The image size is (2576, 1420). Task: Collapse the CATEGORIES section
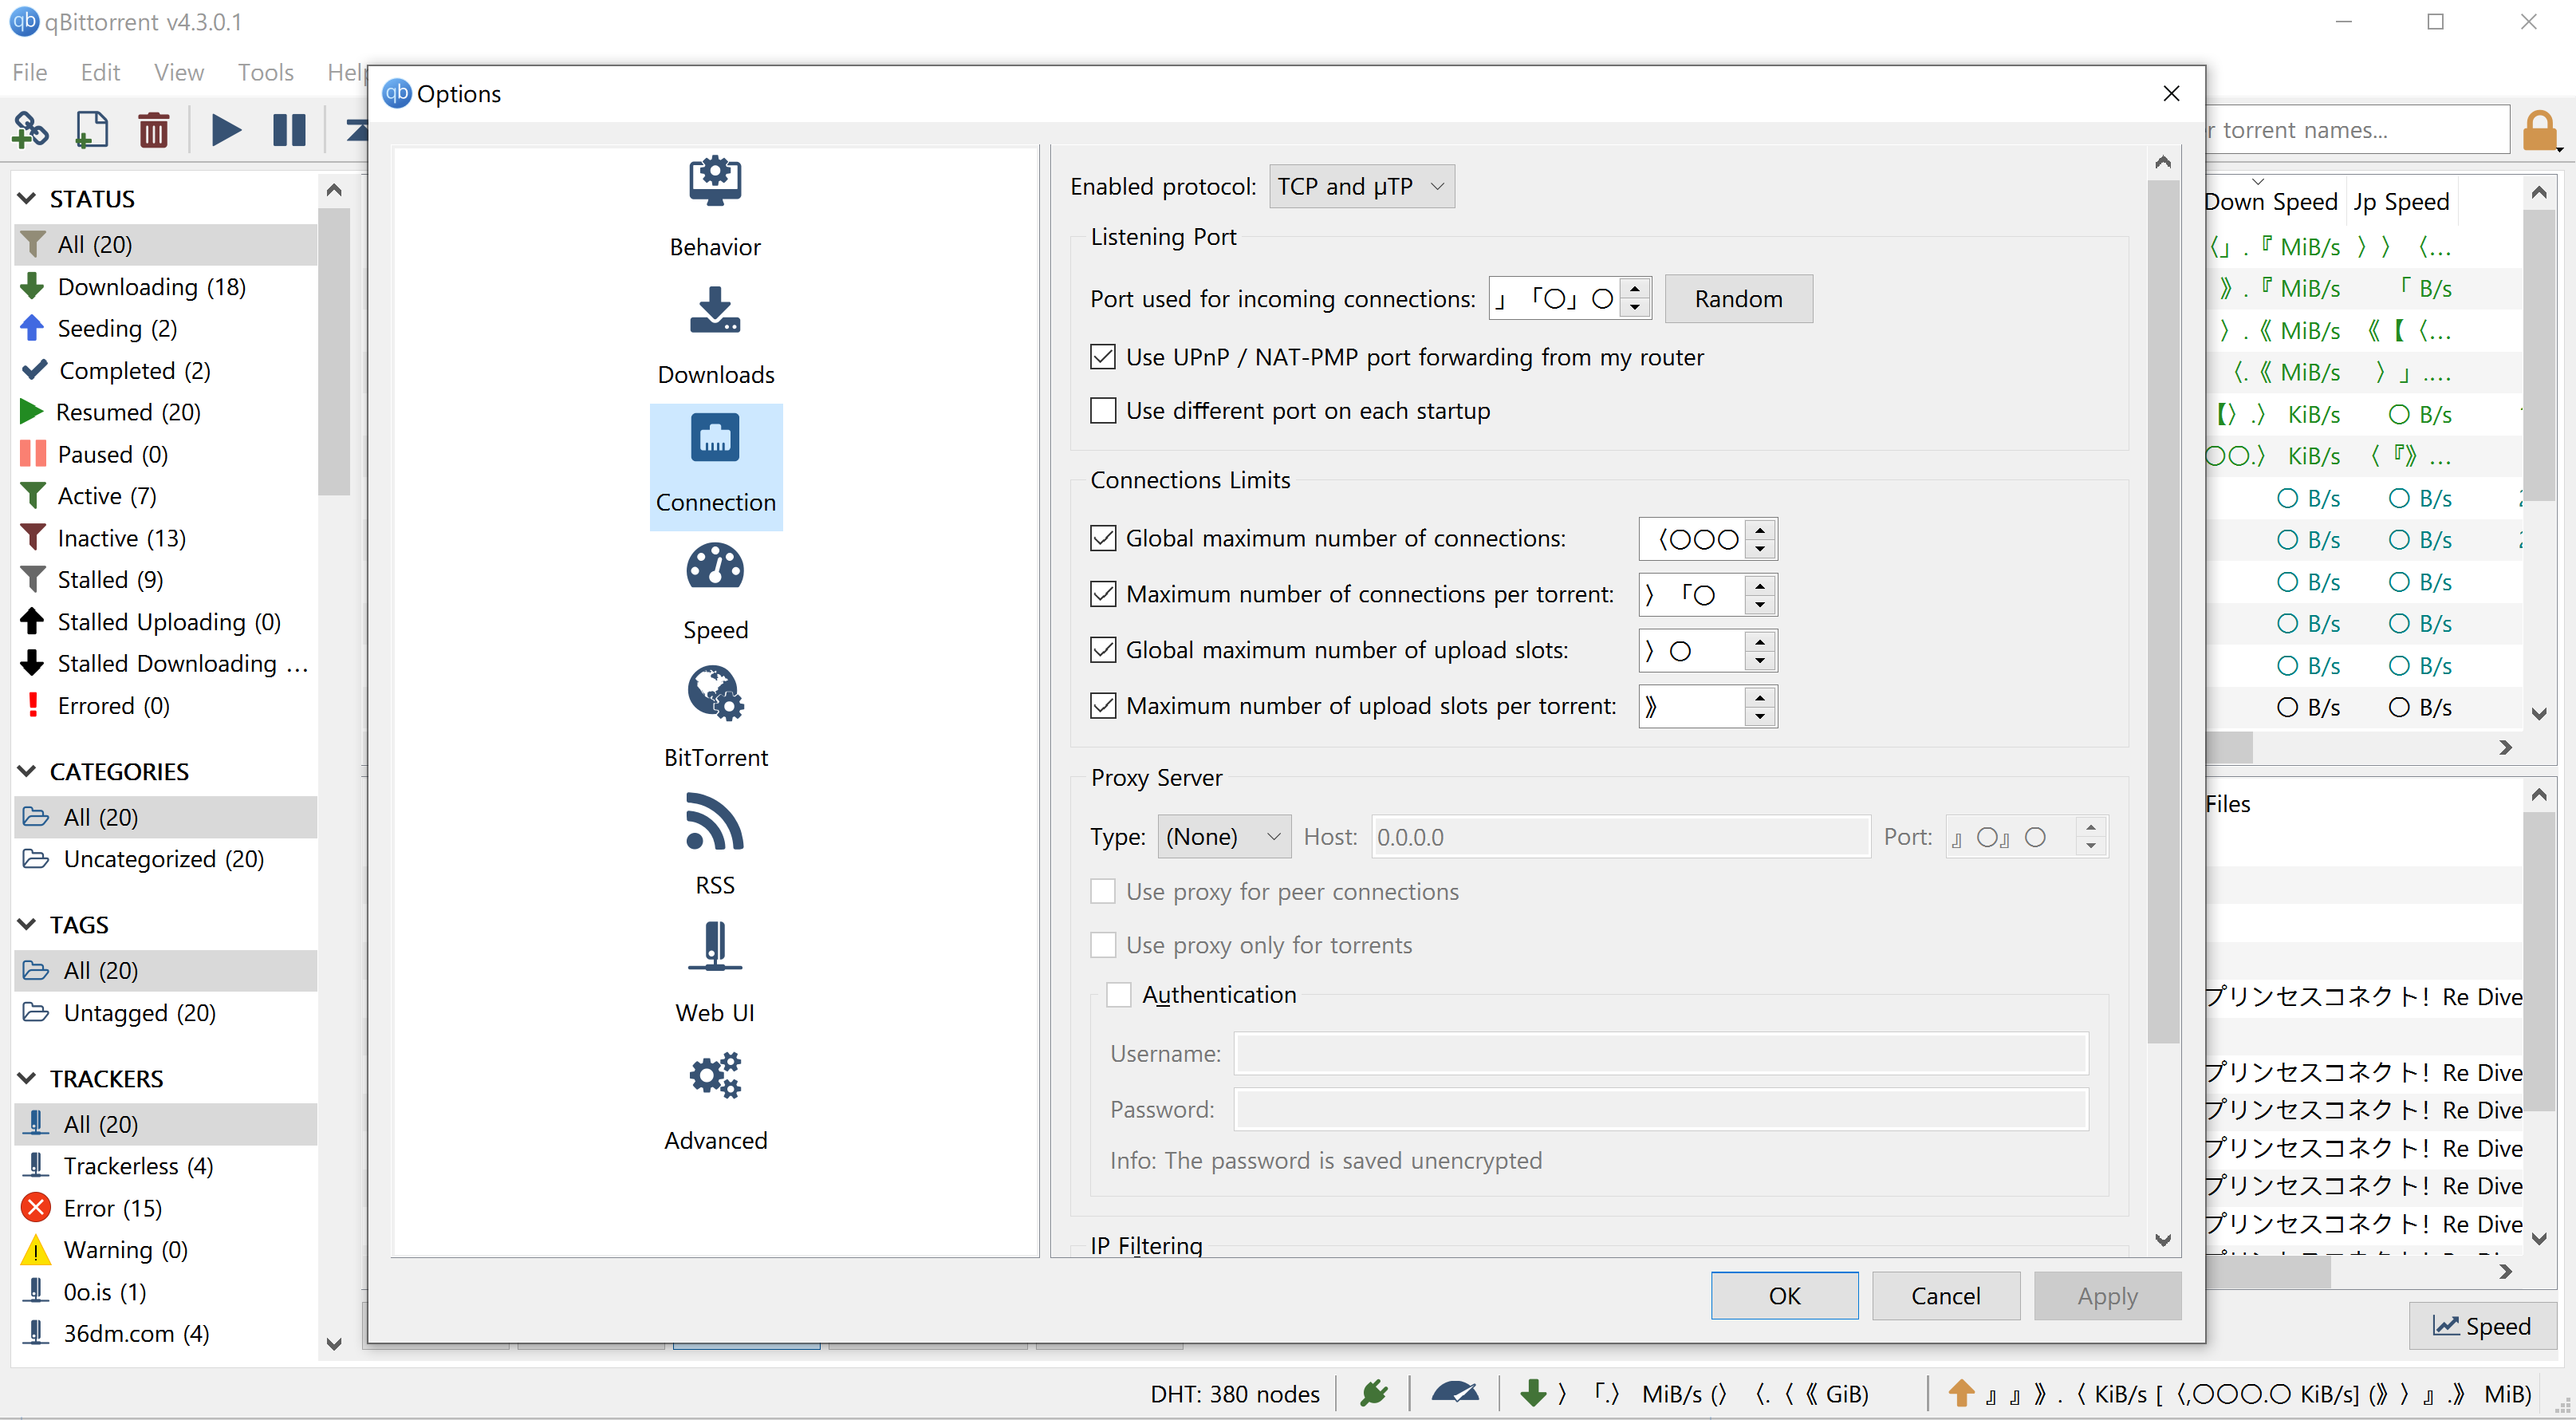tap(27, 771)
